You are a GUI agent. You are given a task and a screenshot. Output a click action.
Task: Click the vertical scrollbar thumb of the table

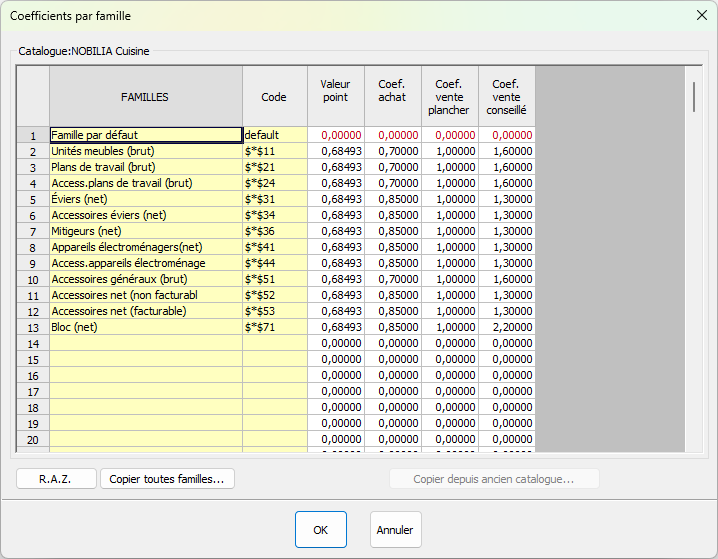pyautogui.click(x=693, y=97)
